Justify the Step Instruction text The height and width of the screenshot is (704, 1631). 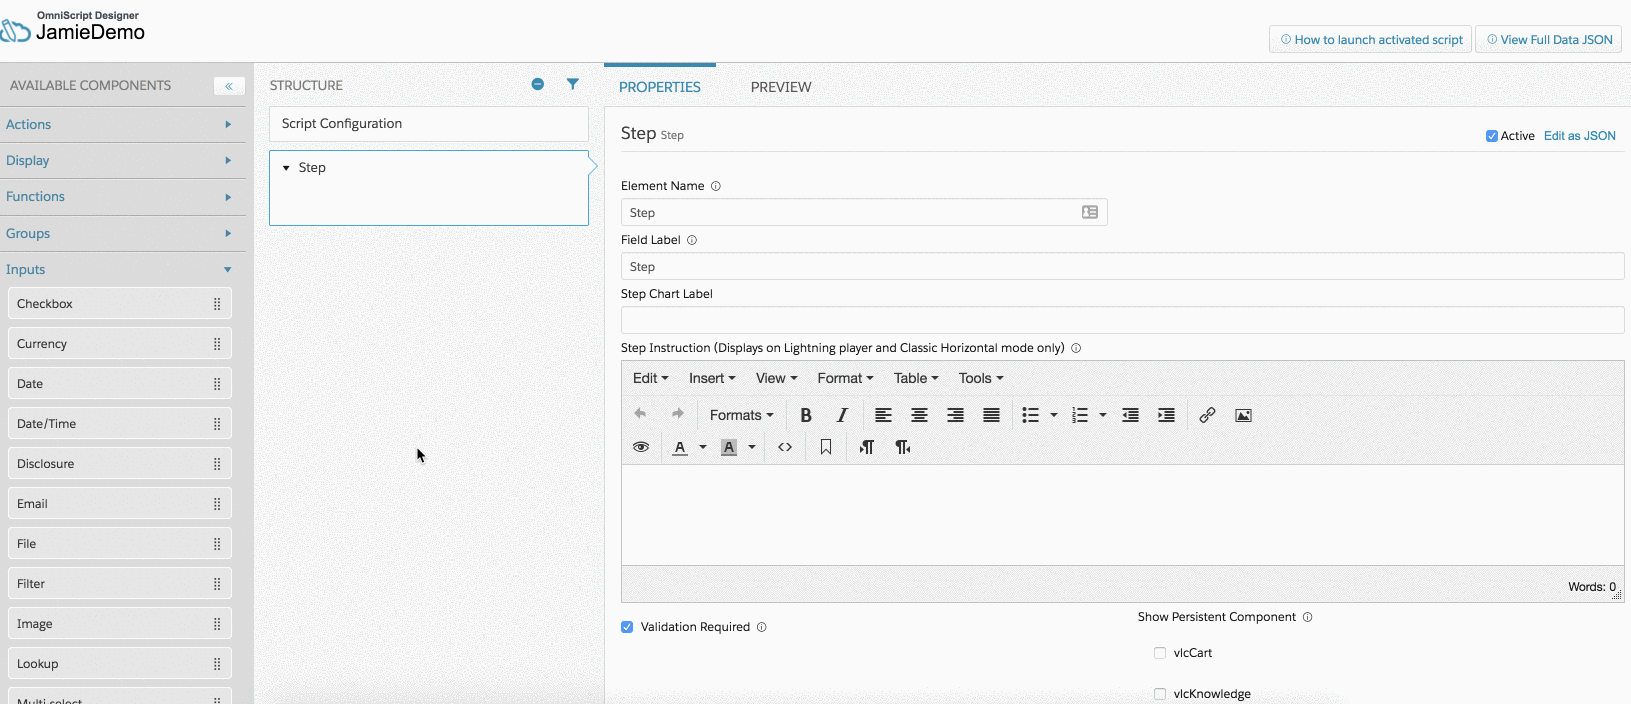tap(991, 415)
